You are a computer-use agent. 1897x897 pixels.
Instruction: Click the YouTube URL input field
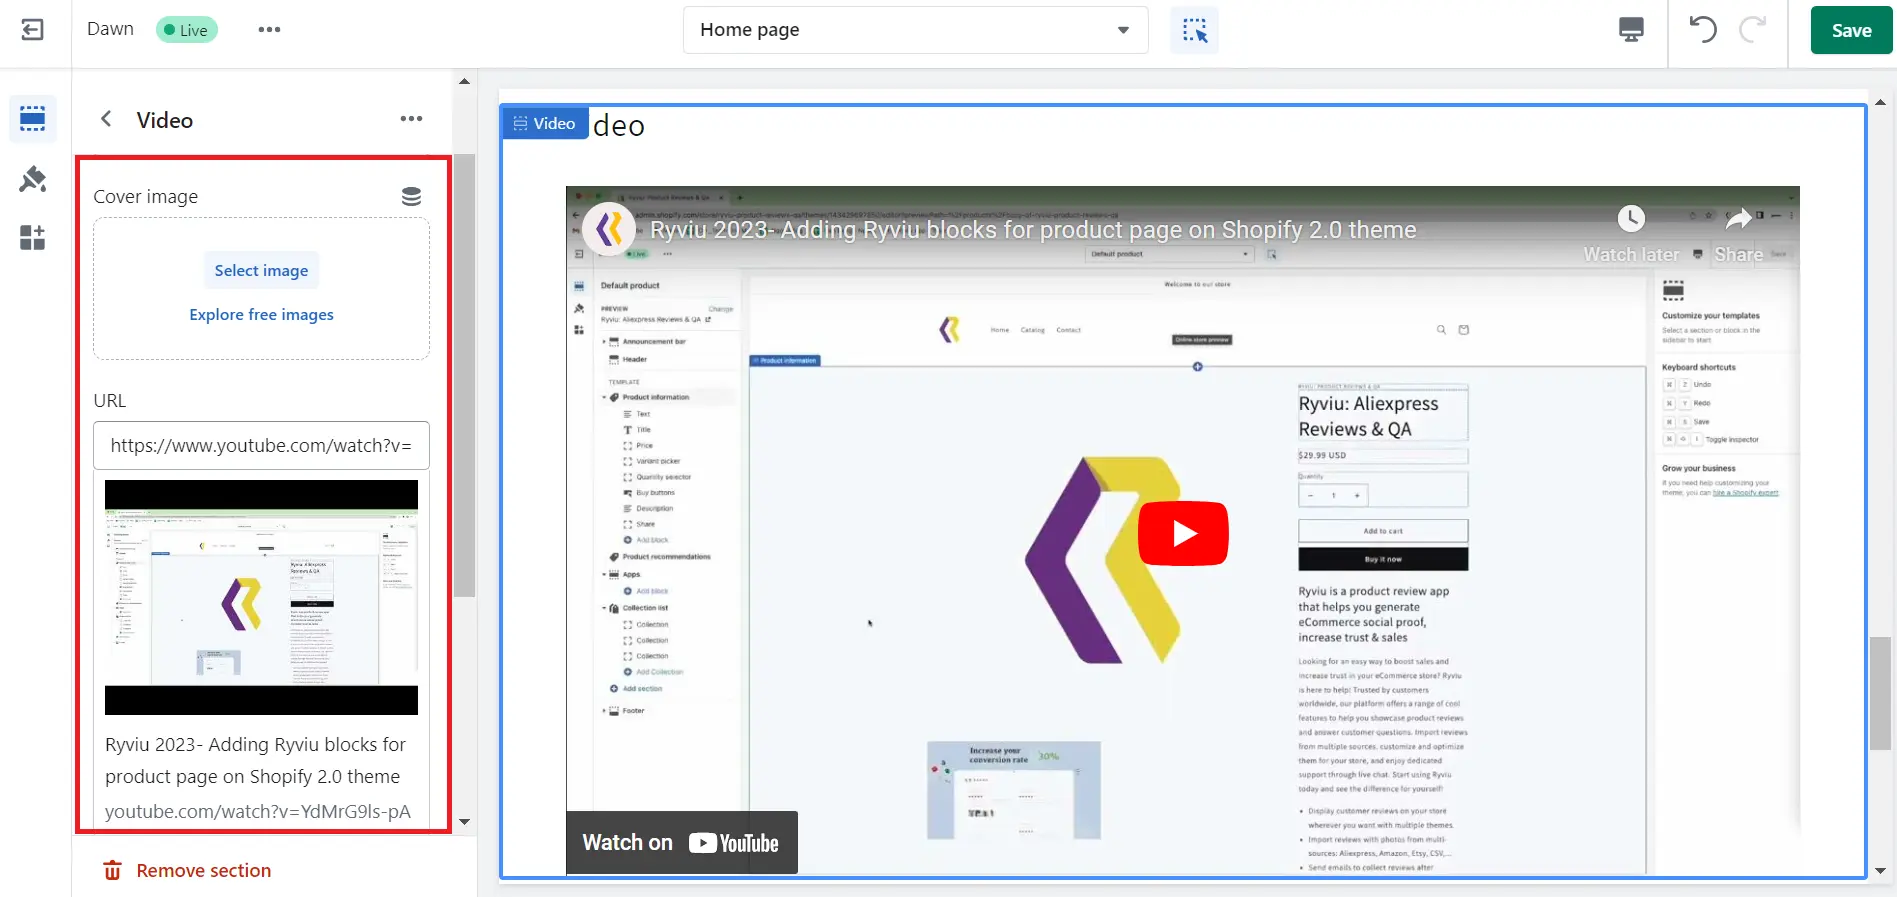261,445
